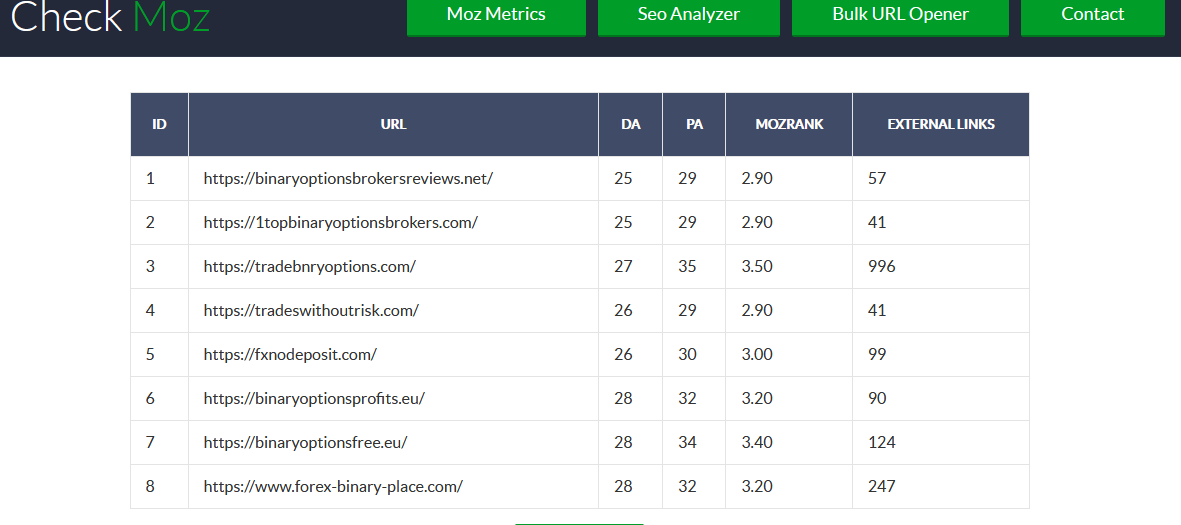This screenshot has height=525, width=1181.
Task: Go to the Seo Analyzer page
Action: tap(688, 15)
